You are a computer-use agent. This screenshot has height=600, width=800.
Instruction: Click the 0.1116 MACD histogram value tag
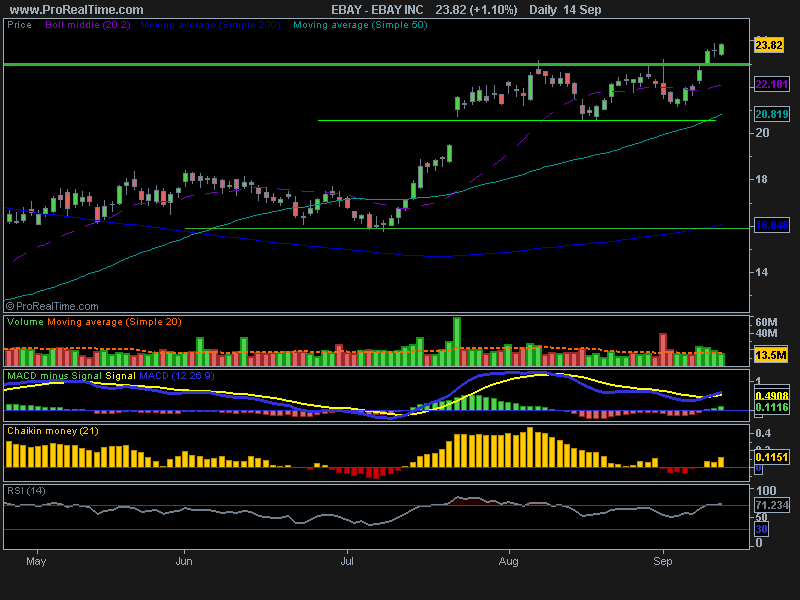[x=771, y=407]
